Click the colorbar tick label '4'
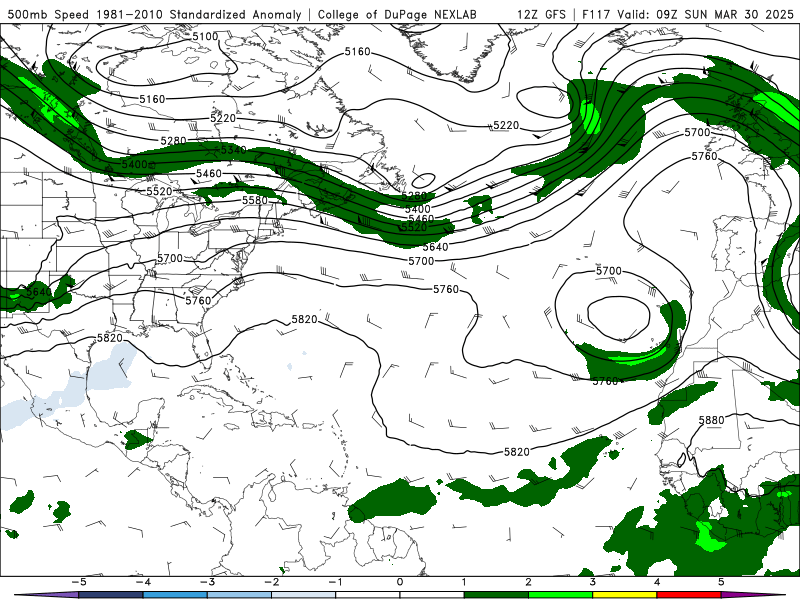The height and width of the screenshot is (600, 800). [657, 582]
